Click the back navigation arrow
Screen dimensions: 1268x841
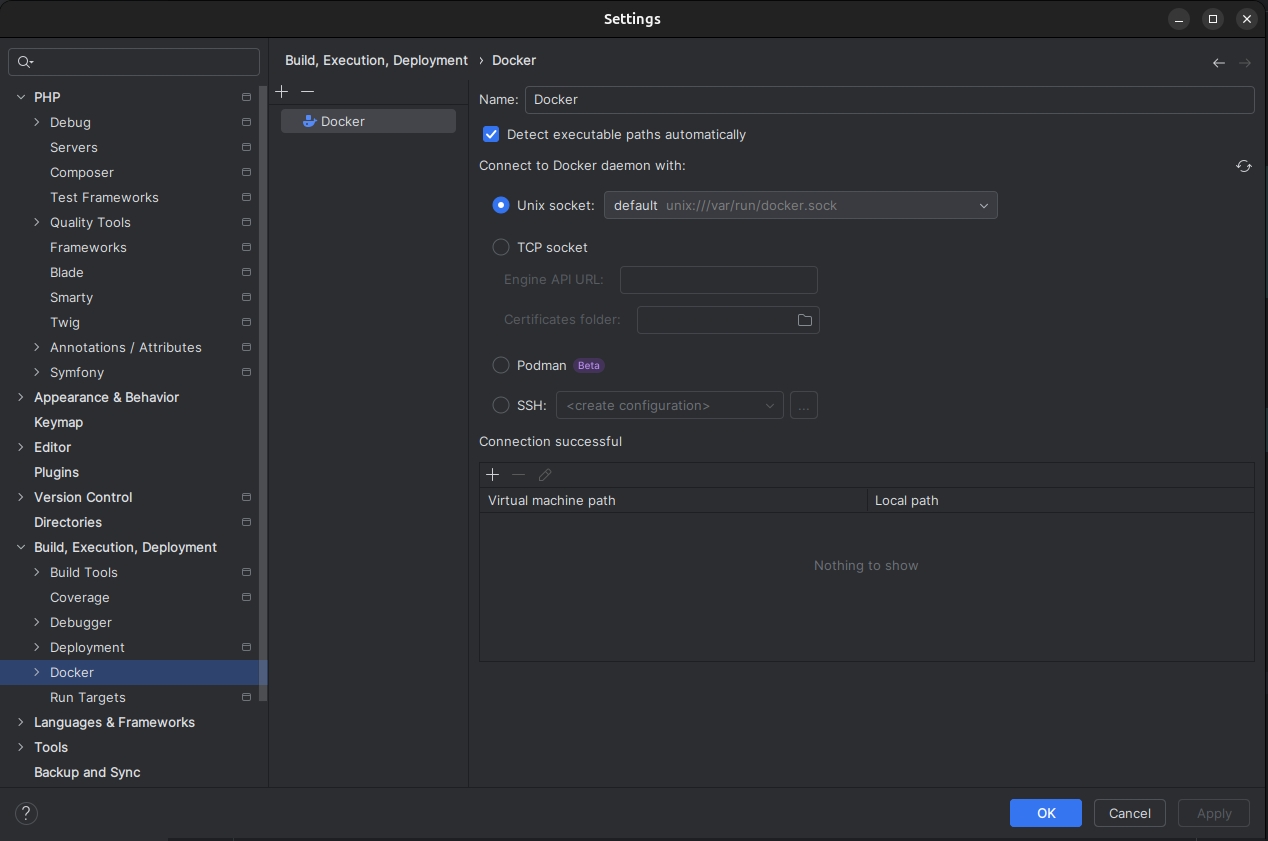click(x=1218, y=62)
